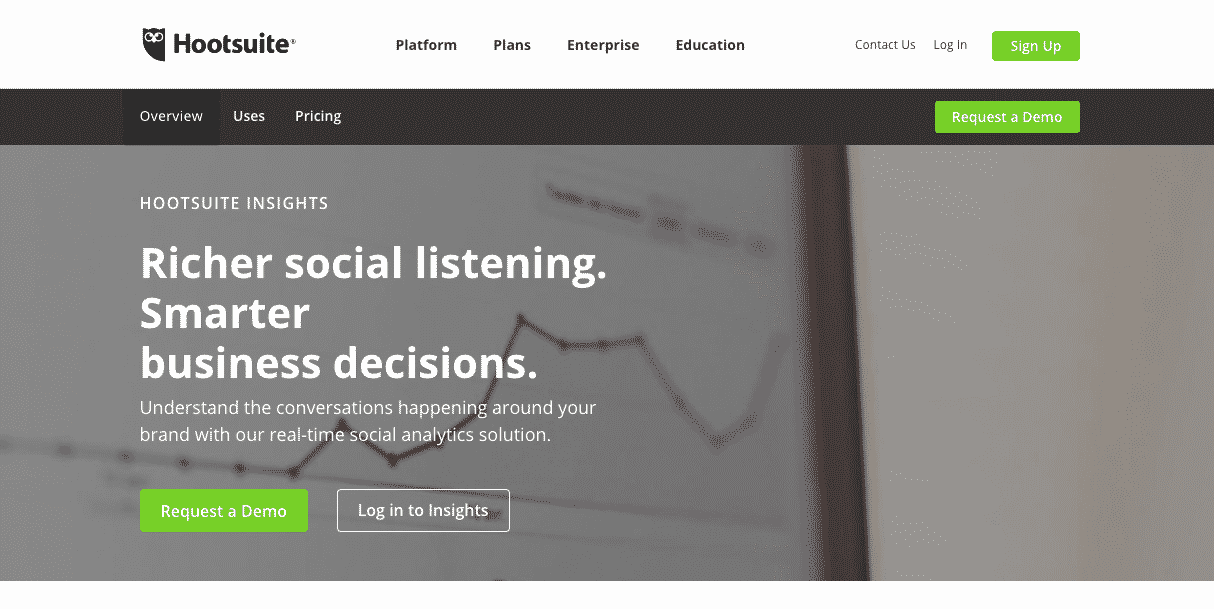Click Request a Demo in the dark sub-navigation bar

point(1007,117)
